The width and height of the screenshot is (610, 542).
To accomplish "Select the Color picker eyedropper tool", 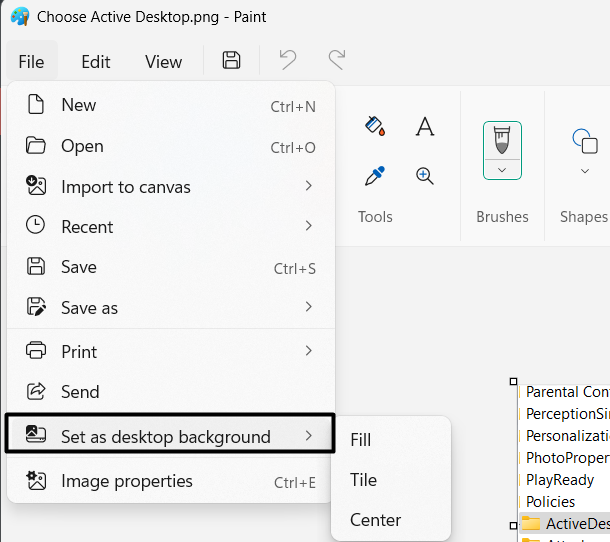I will click(375, 176).
